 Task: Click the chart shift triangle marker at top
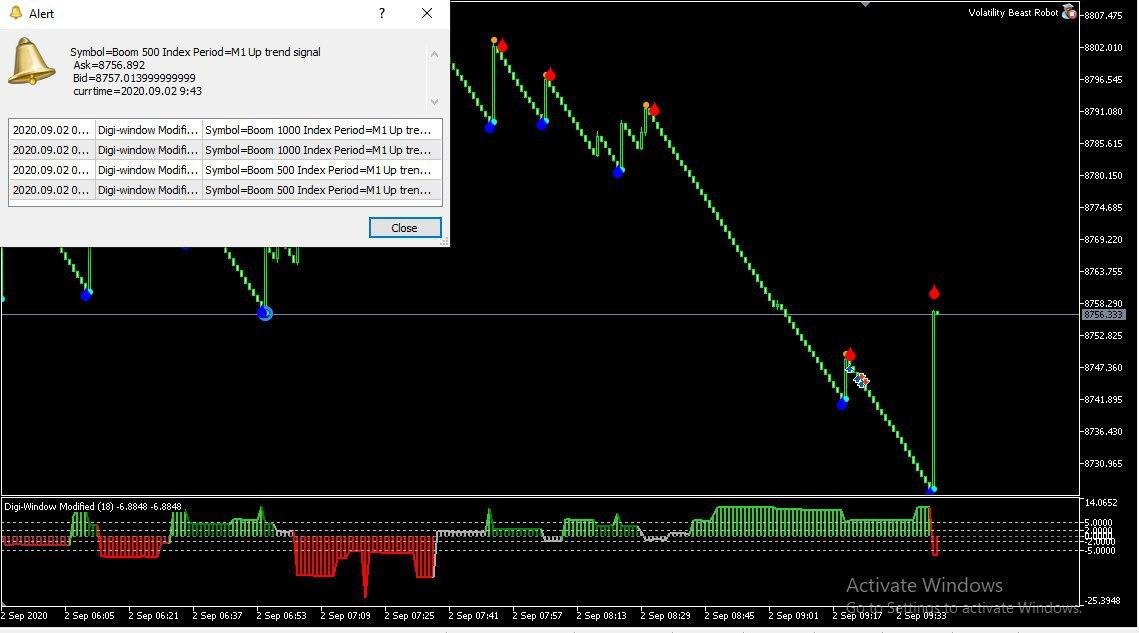pos(865,4)
